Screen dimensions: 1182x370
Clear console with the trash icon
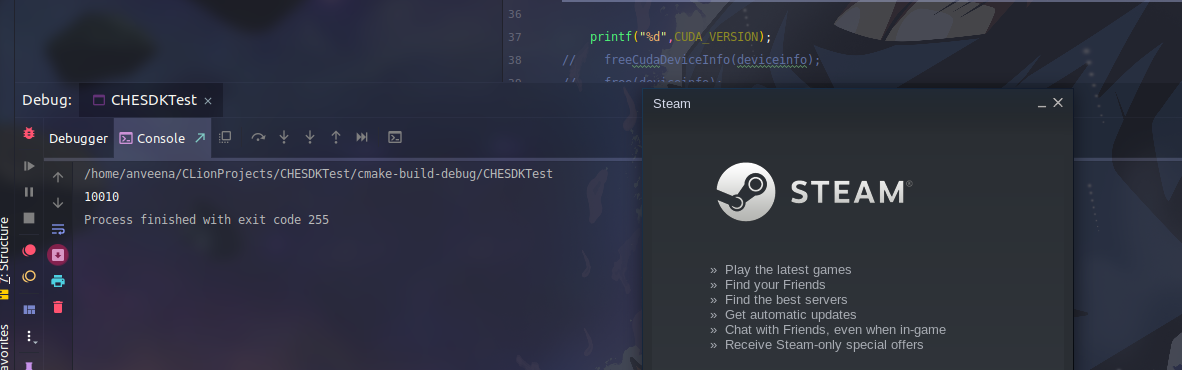(x=58, y=307)
